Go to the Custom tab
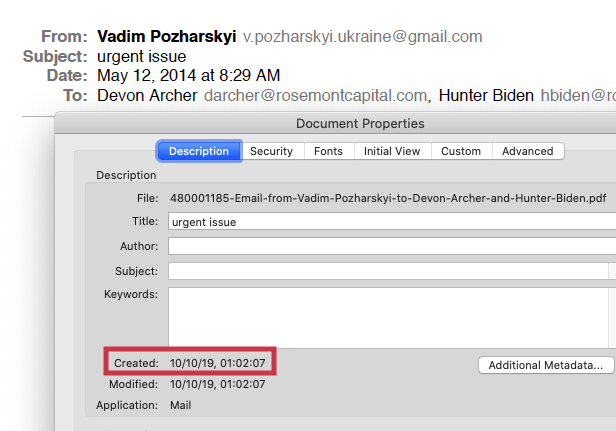The image size is (616, 431). tap(461, 151)
